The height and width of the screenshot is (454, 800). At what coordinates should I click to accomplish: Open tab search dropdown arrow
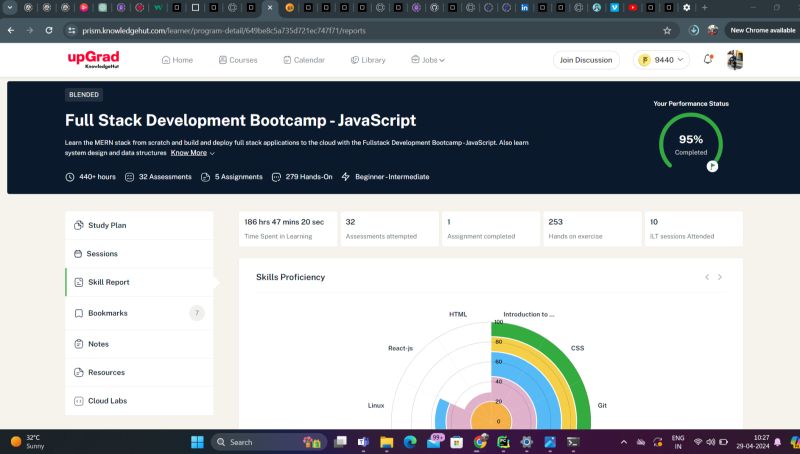point(10,8)
